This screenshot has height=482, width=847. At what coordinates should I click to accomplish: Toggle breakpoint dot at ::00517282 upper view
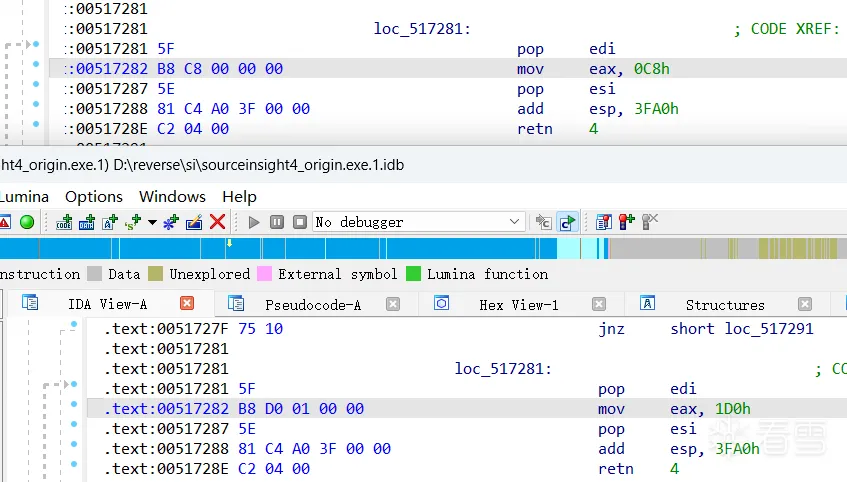36,64
